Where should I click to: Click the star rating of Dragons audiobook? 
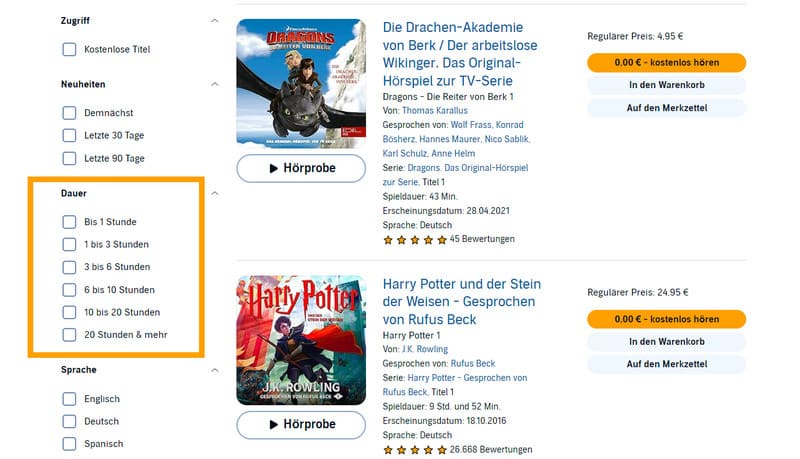[x=415, y=240]
